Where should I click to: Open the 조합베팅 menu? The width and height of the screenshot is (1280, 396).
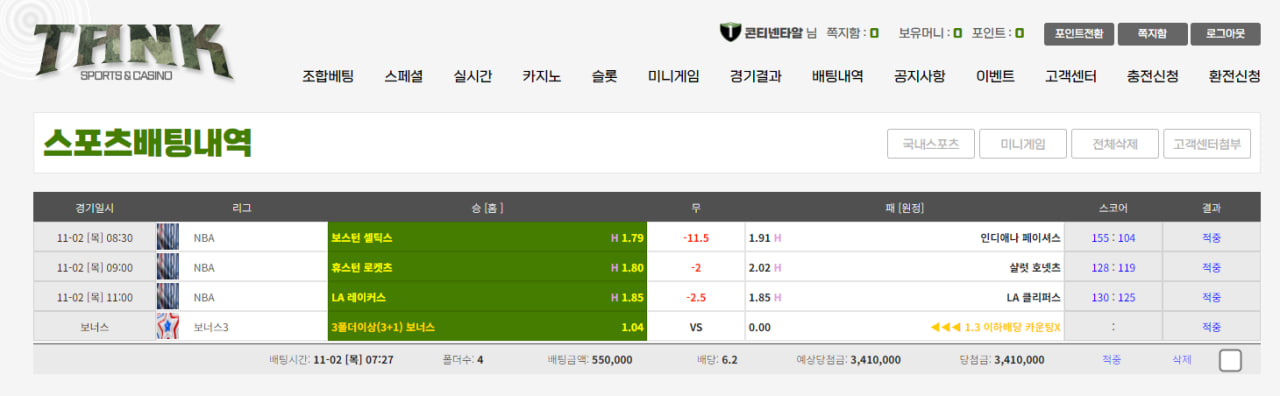(328, 76)
